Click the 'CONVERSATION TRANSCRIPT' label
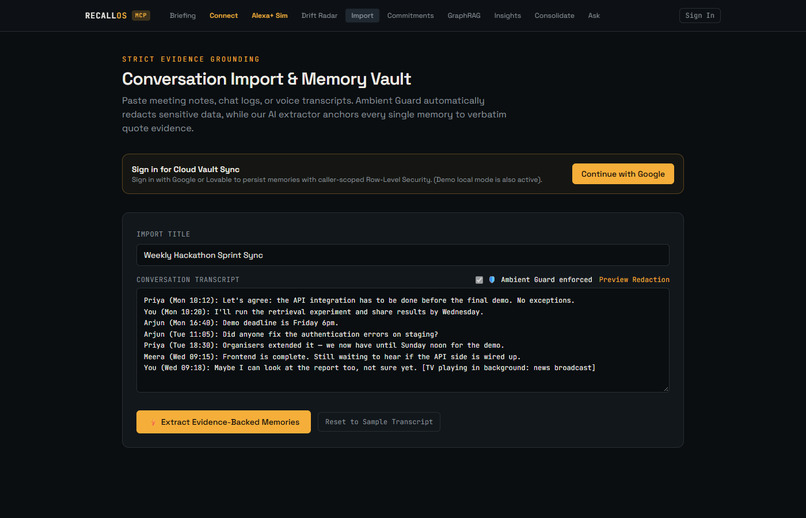Screen dimensions: 806x518 [188, 280]
